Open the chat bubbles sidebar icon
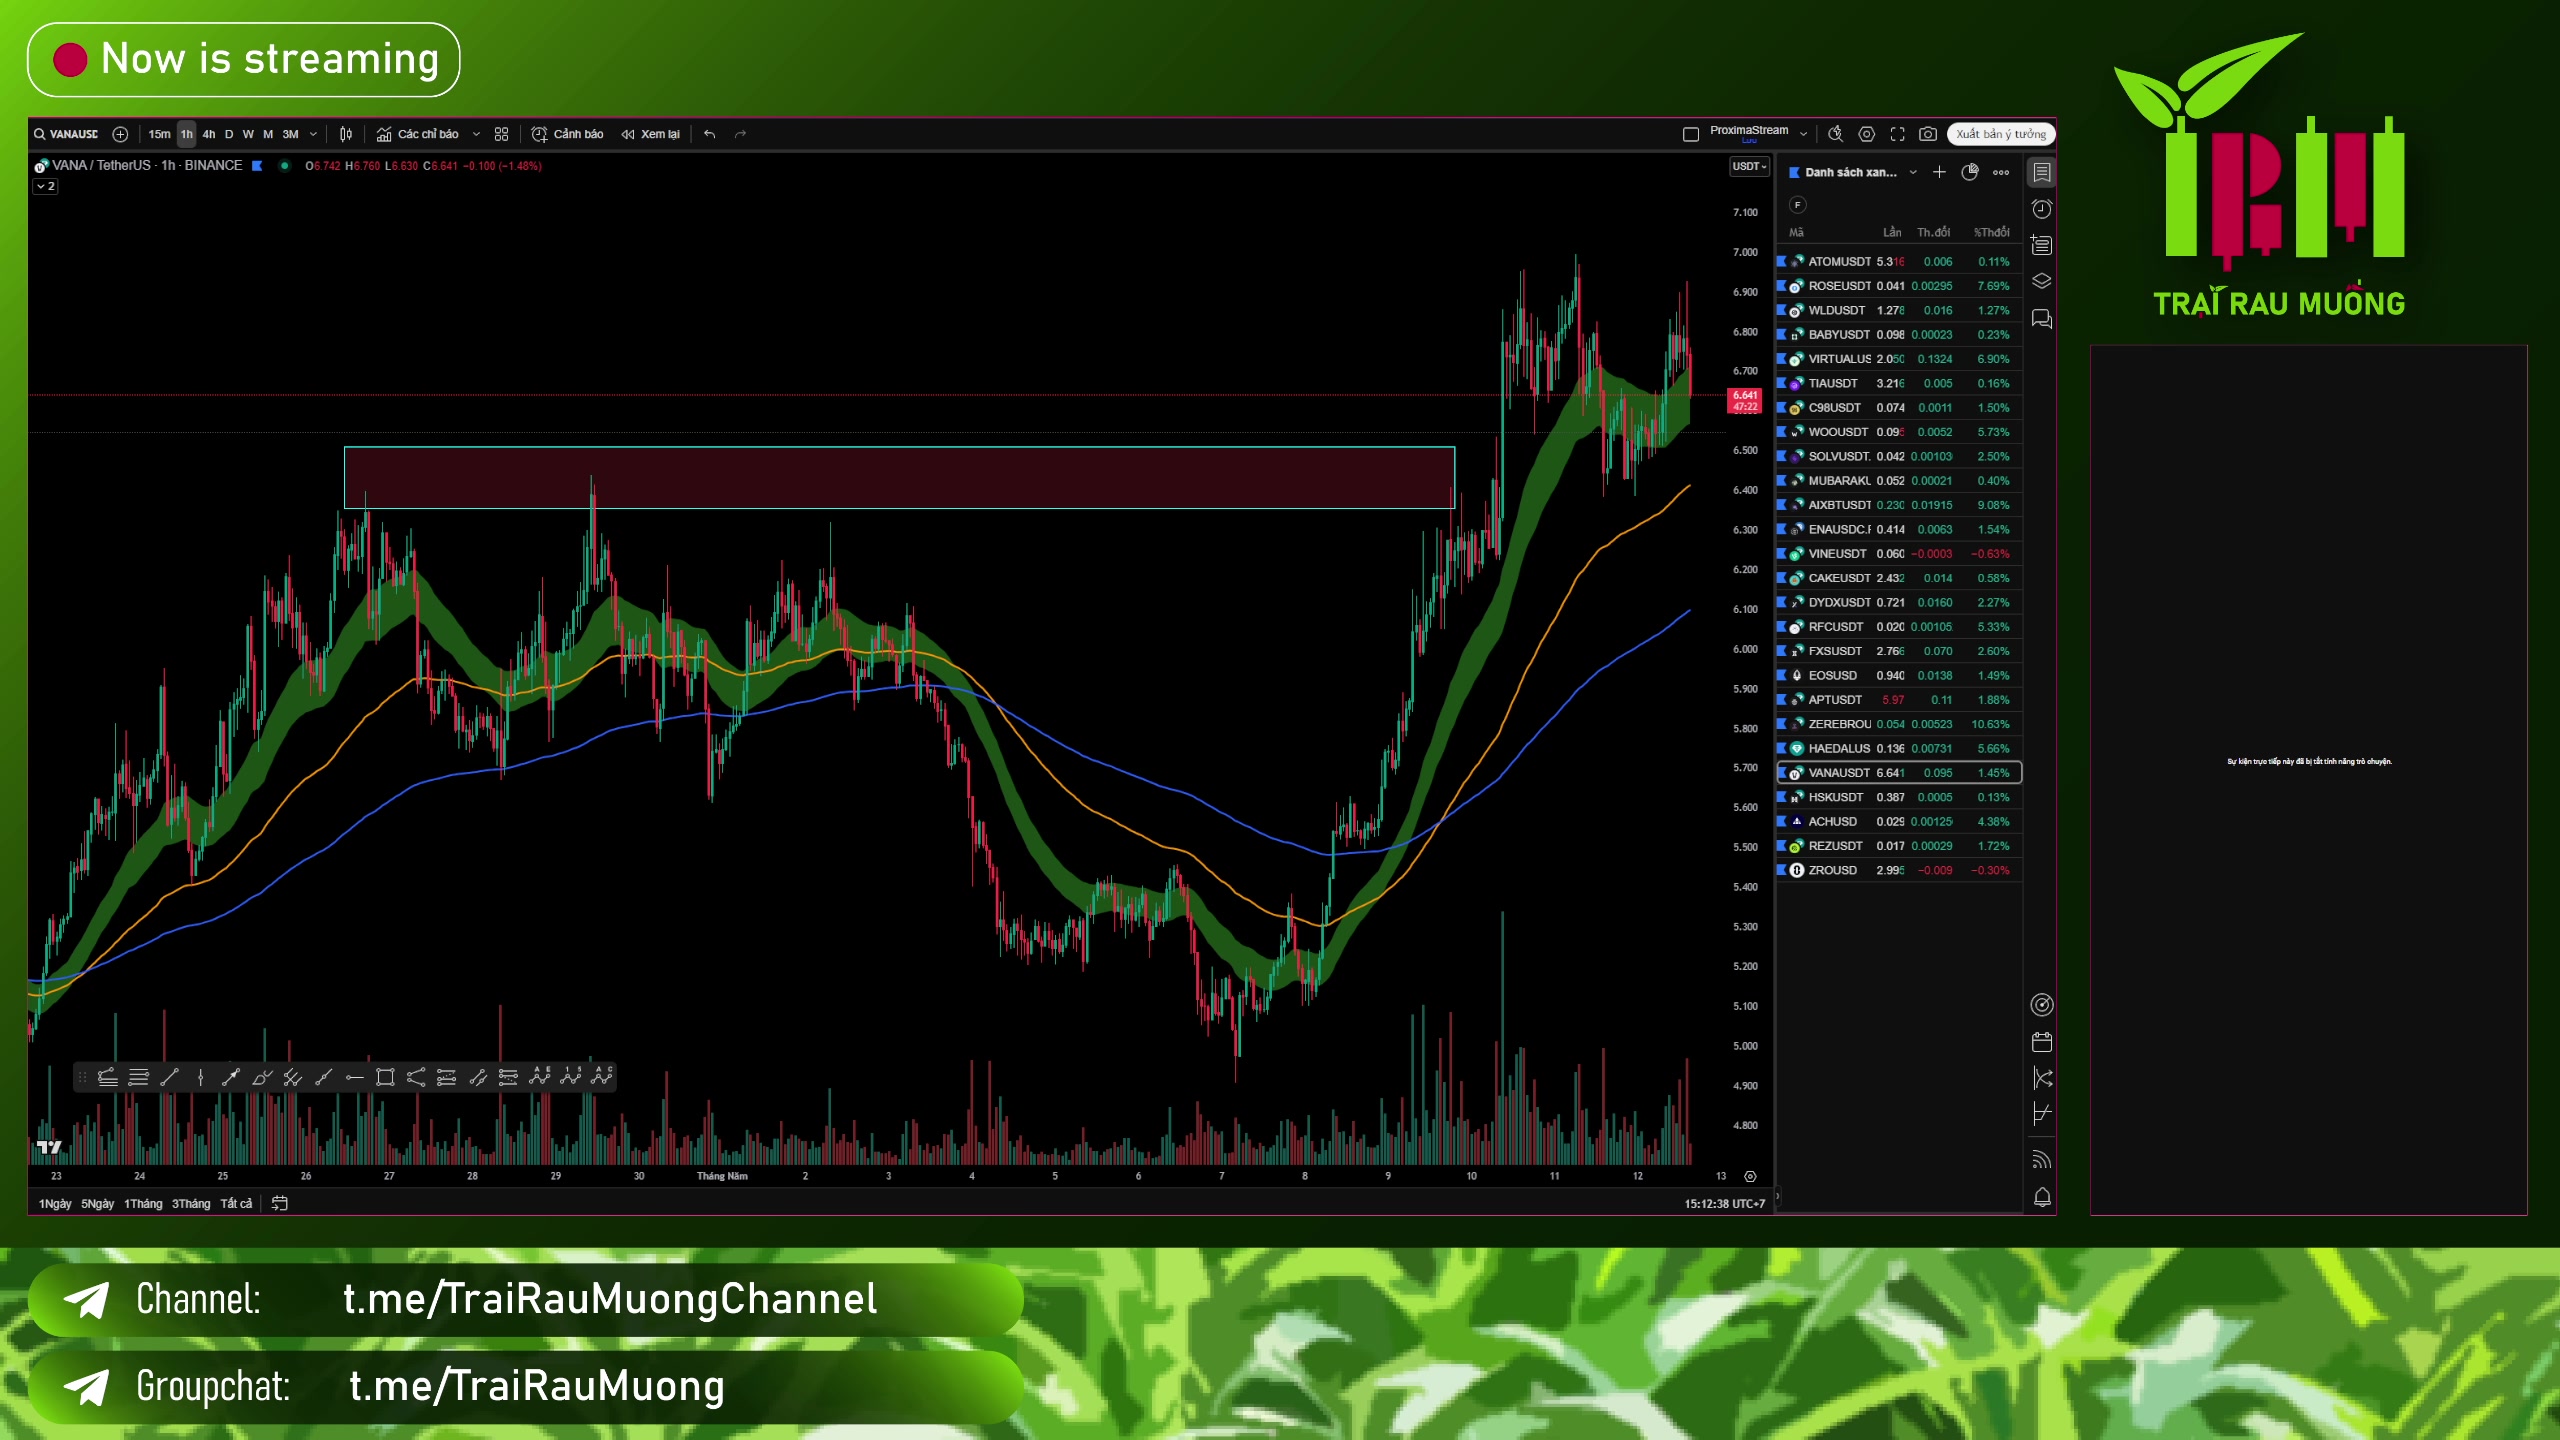The image size is (2560, 1440). tap(2042, 319)
